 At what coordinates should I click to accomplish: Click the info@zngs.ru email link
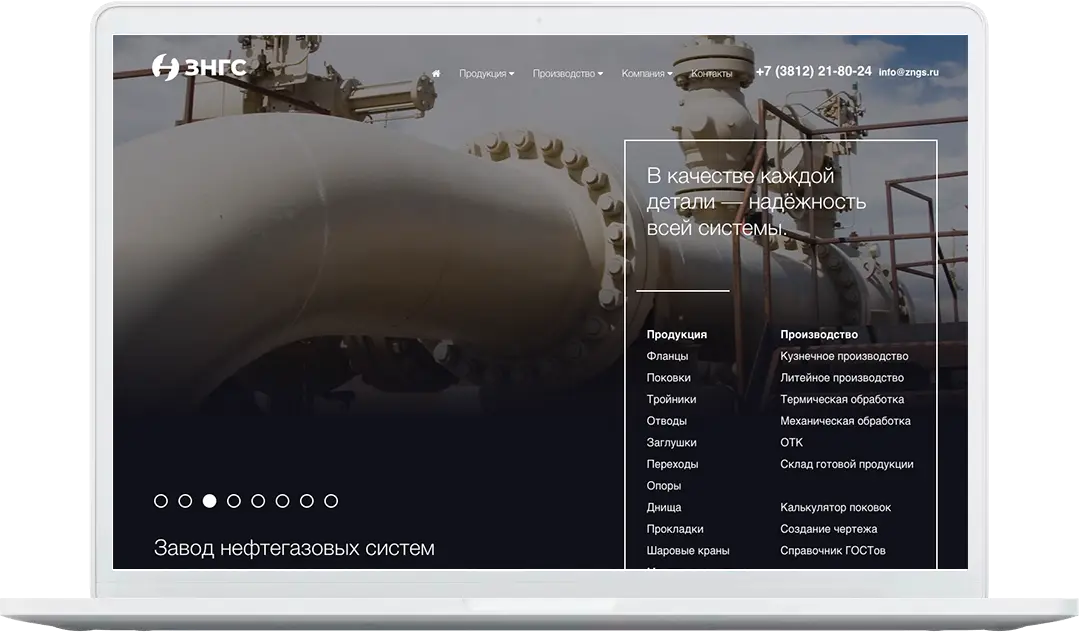[908, 72]
